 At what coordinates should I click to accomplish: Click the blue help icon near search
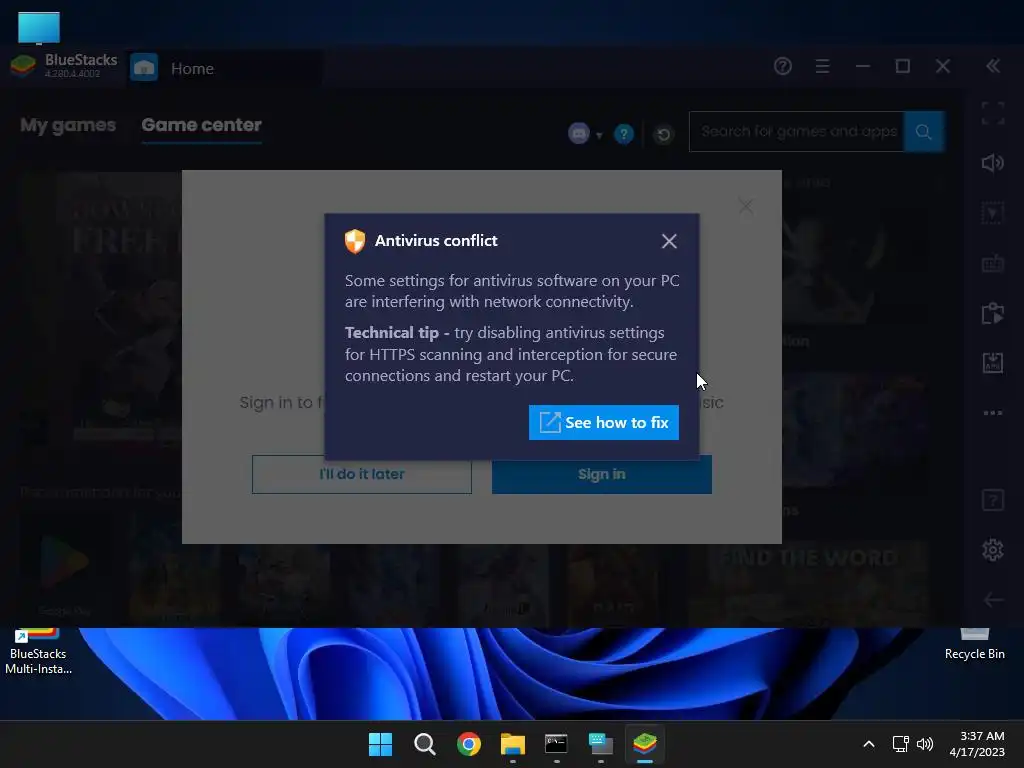(x=624, y=134)
